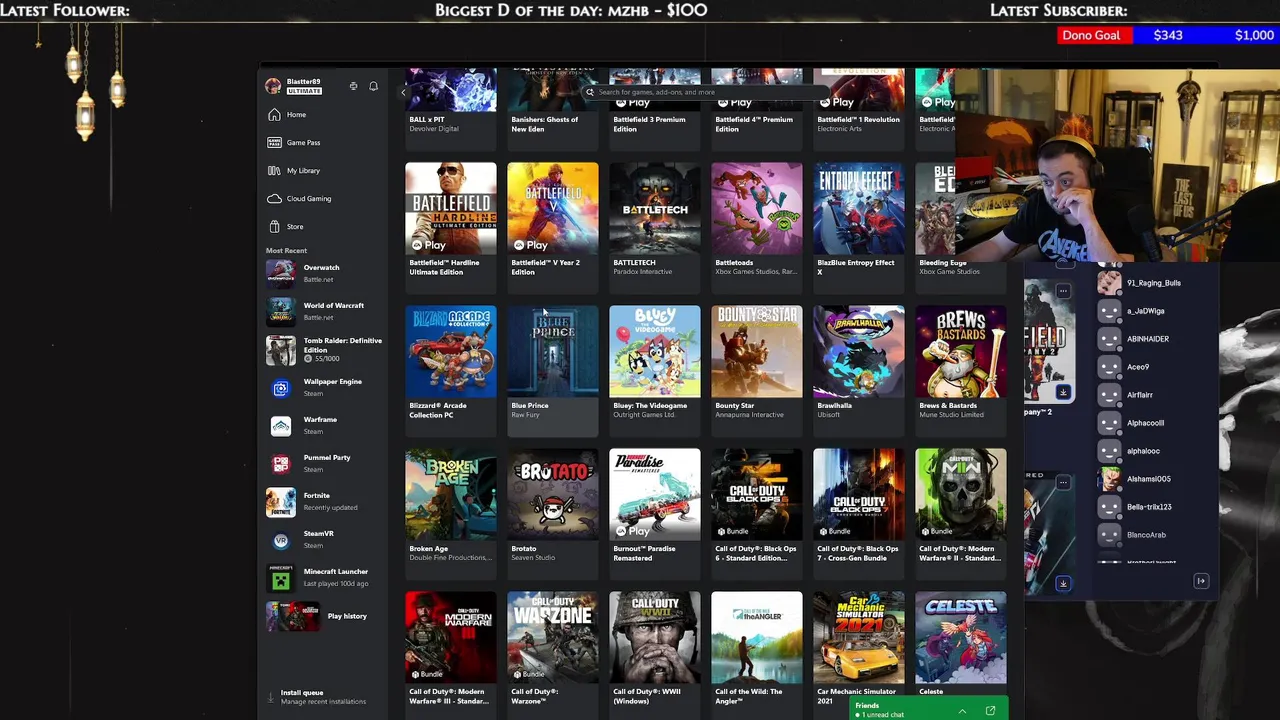Image resolution: width=1280 pixels, height=720 pixels.
Task: Open World of Warcraft from Most Recent
Action: pos(323,311)
